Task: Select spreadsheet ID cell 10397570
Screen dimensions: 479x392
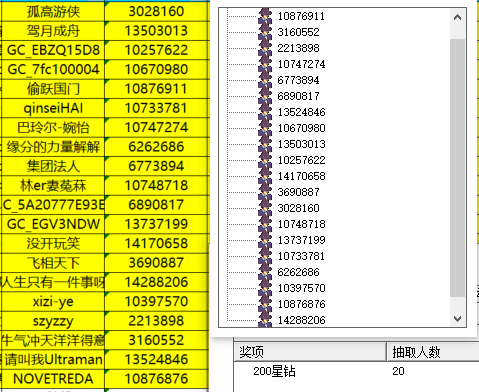Action: point(156,301)
